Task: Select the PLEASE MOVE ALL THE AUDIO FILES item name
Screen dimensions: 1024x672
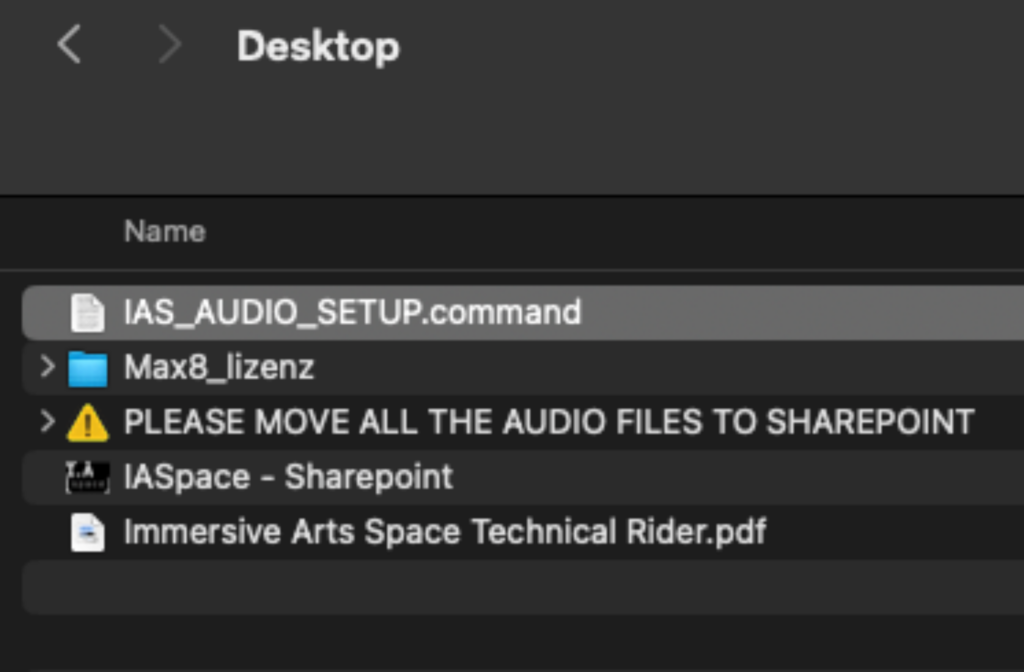Action: 549,422
